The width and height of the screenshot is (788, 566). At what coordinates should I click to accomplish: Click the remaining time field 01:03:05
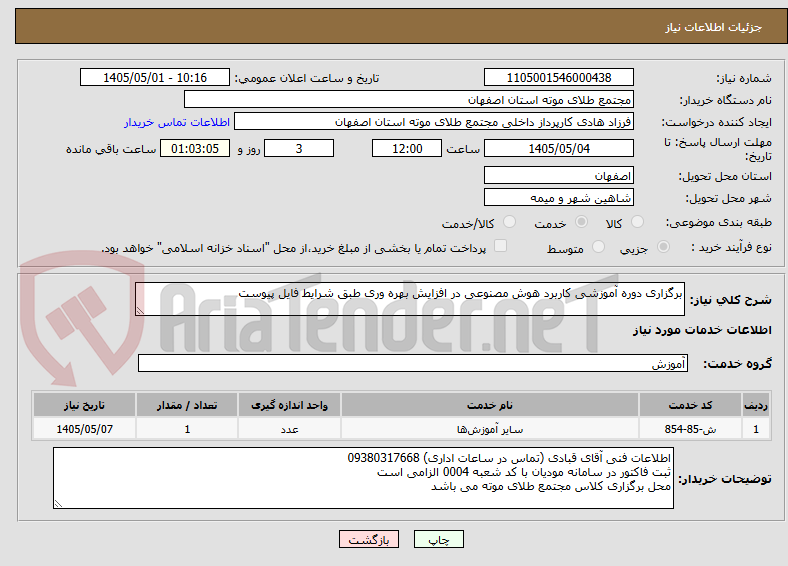[x=195, y=148]
